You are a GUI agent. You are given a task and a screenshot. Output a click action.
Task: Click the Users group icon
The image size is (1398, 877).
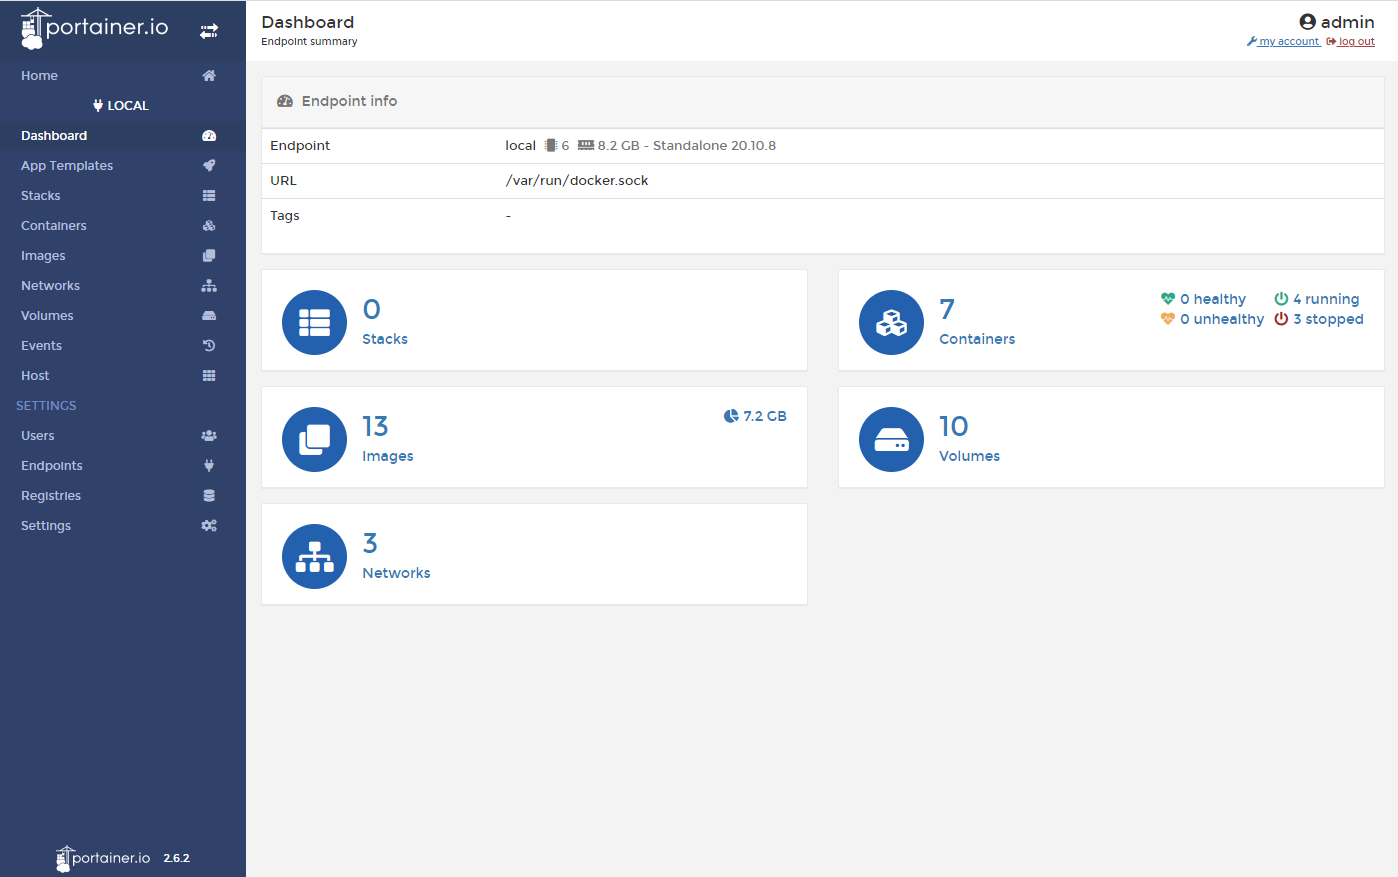tap(209, 436)
